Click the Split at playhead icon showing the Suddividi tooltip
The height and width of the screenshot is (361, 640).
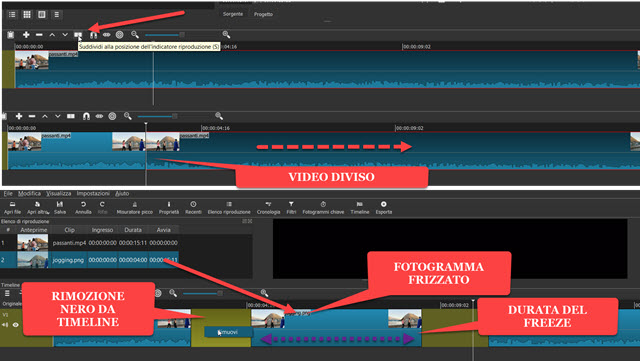pos(78,35)
